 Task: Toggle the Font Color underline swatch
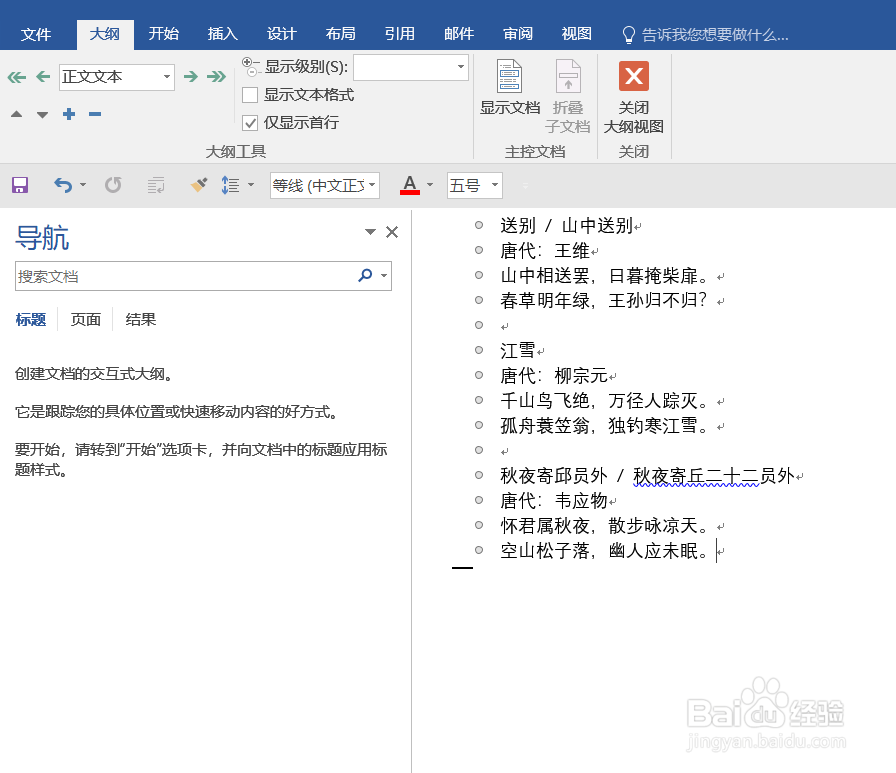[409, 185]
